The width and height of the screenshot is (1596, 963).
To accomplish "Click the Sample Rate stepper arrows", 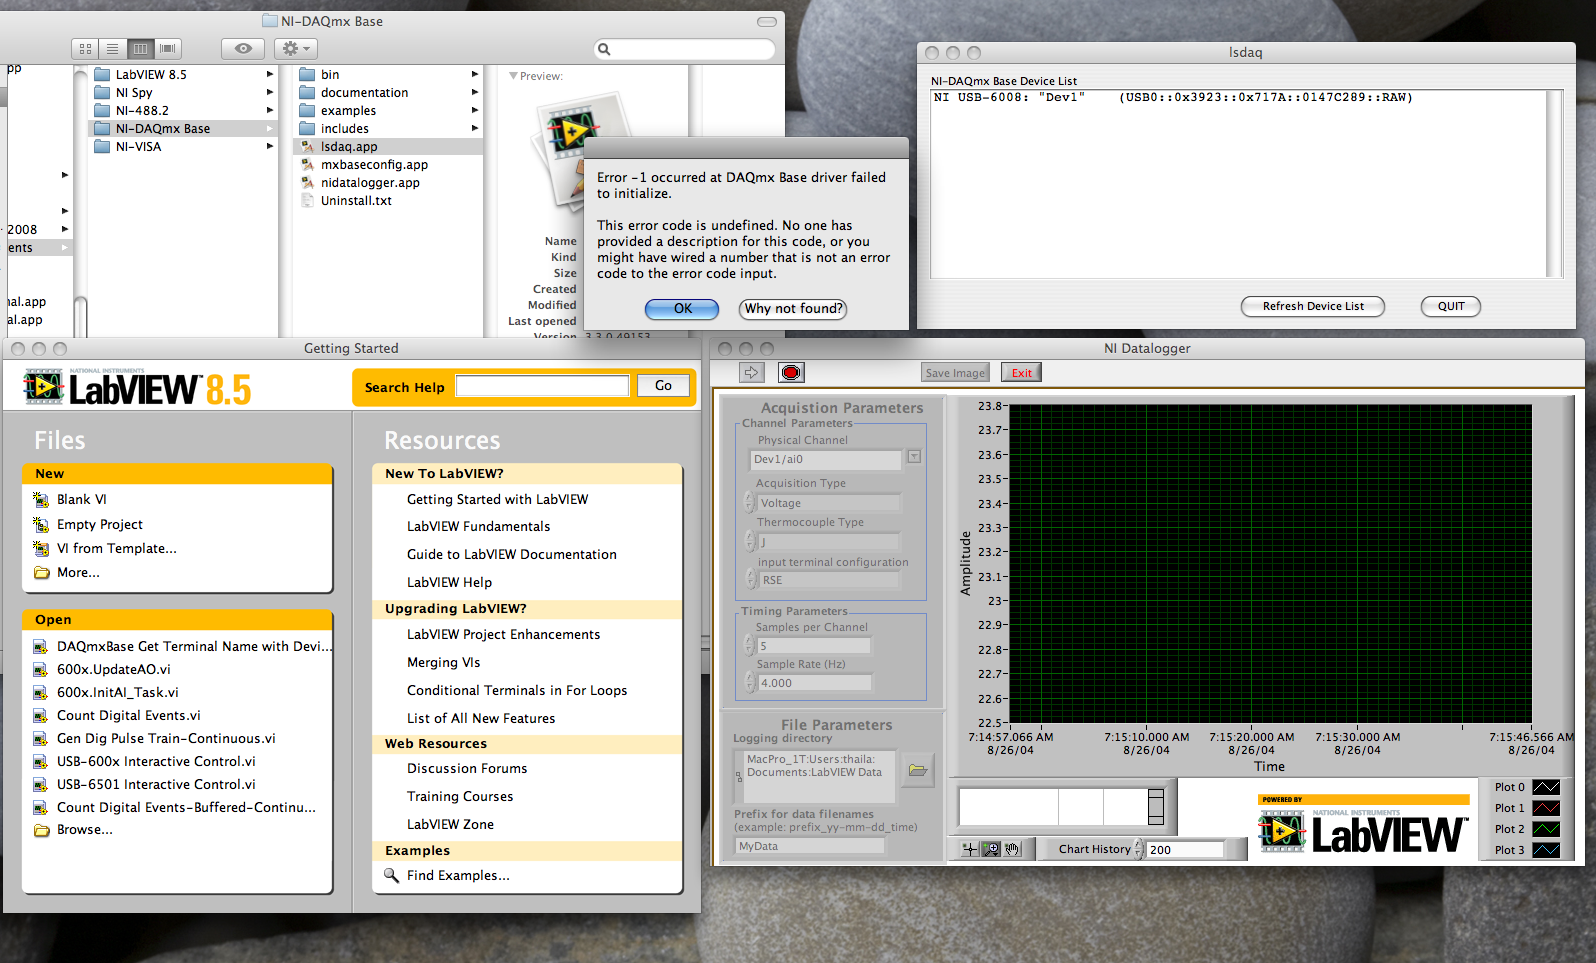I will click(750, 683).
